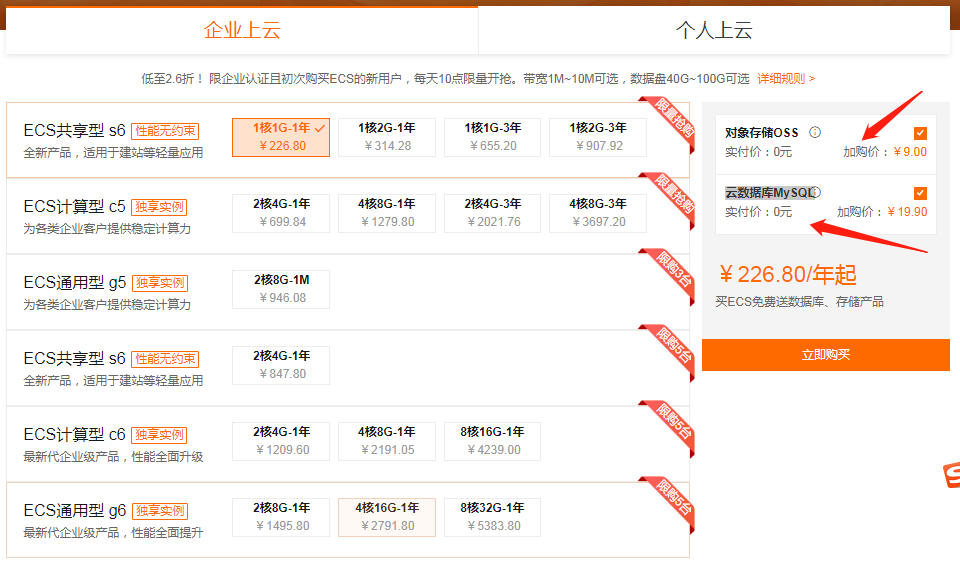This screenshot has width=960, height=566.
Task: Click the 独享实例 tag beside ECS通用型 g6
Action: tap(159, 511)
